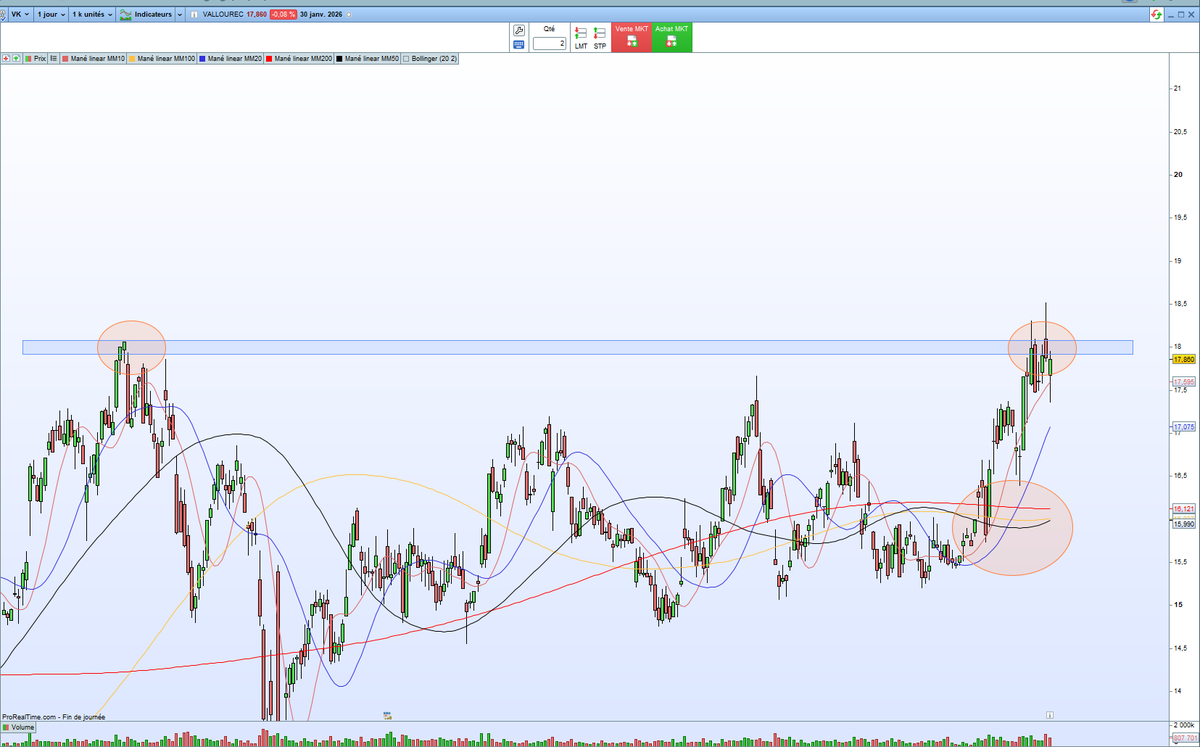Click the link icon left of VK
Viewport: 1200px width, 747px height.
3,15
